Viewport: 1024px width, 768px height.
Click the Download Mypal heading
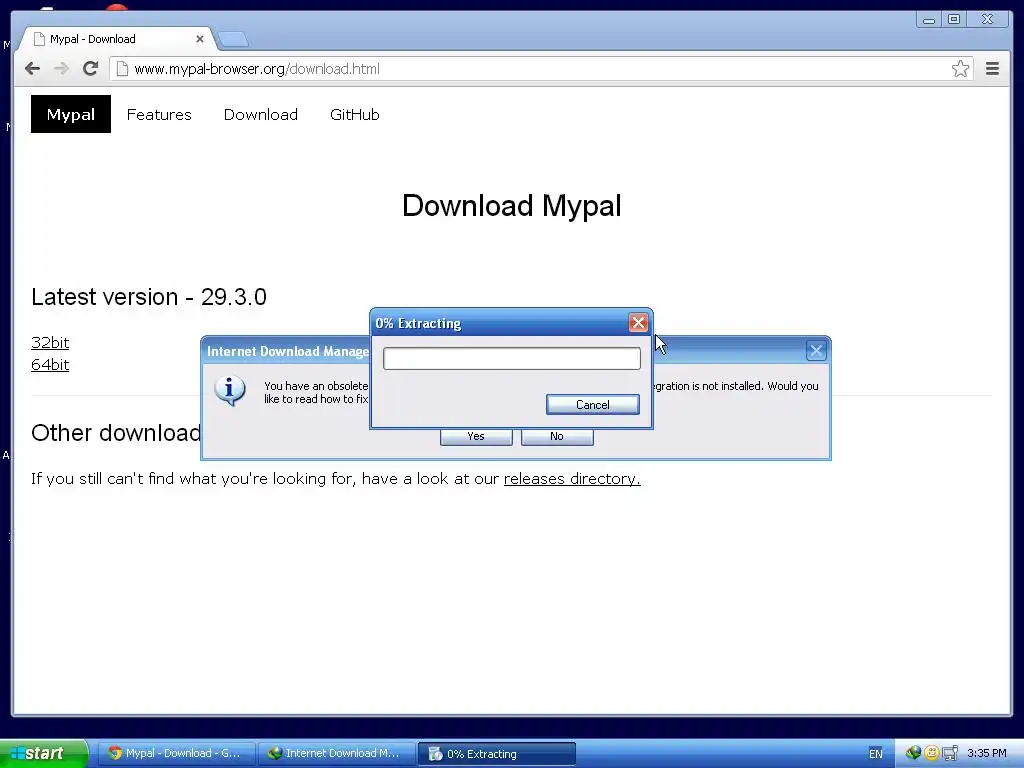click(511, 206)
